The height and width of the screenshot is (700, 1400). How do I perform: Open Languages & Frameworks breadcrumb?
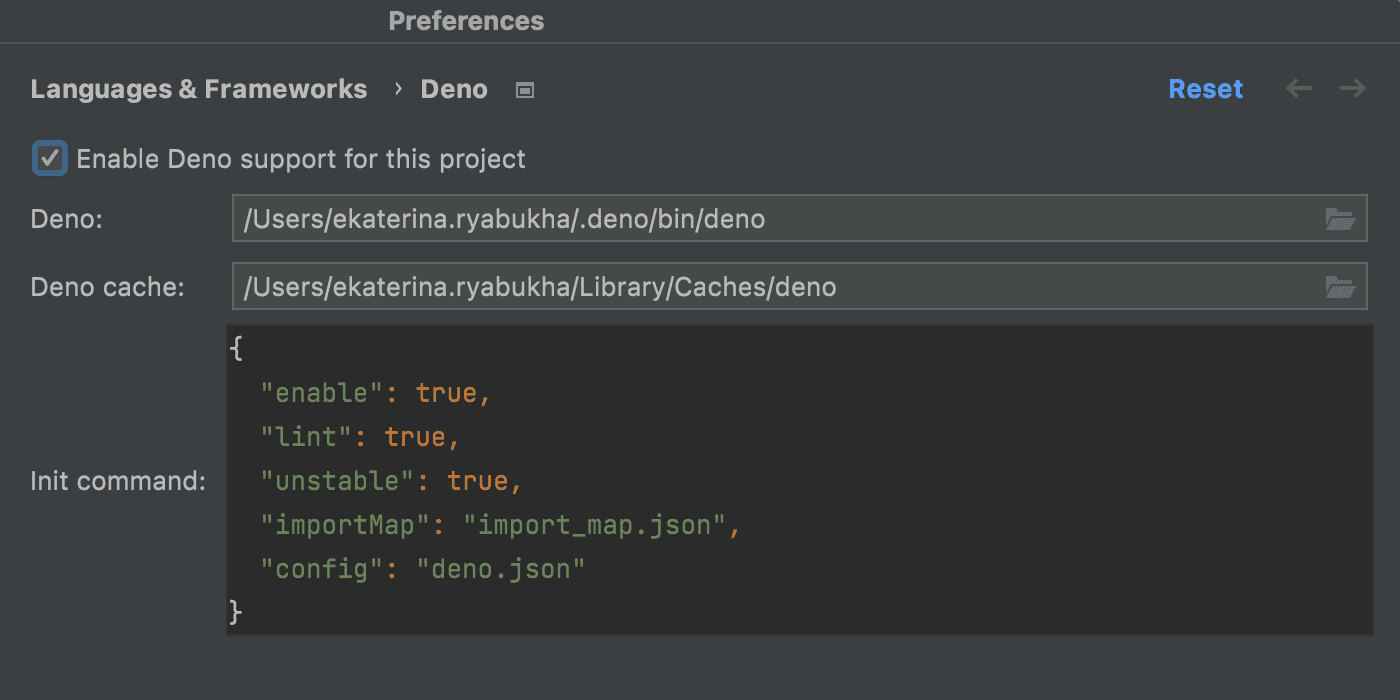coord(199,89)
